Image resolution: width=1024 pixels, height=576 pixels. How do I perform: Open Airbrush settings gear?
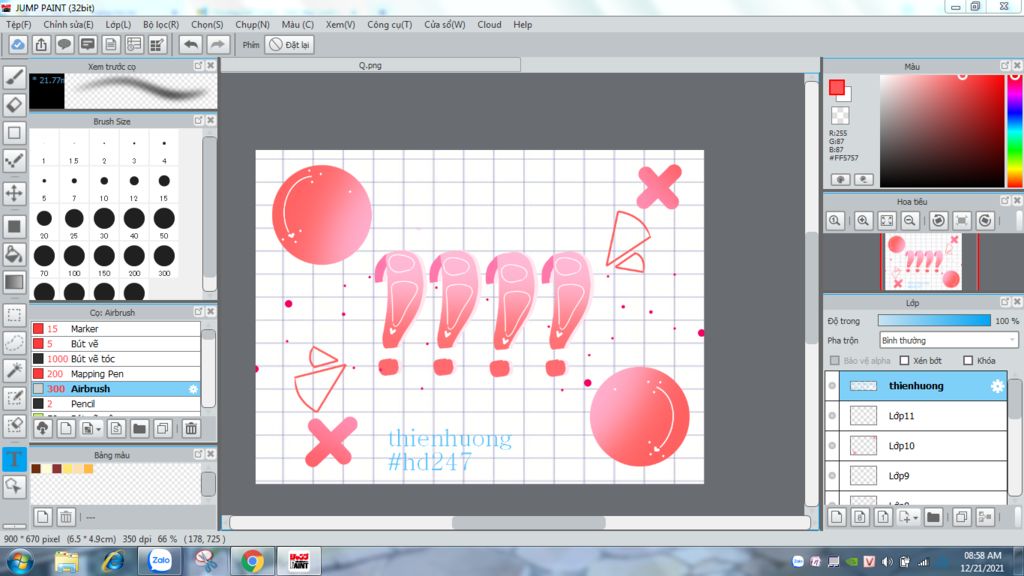(x=193, y=389)
